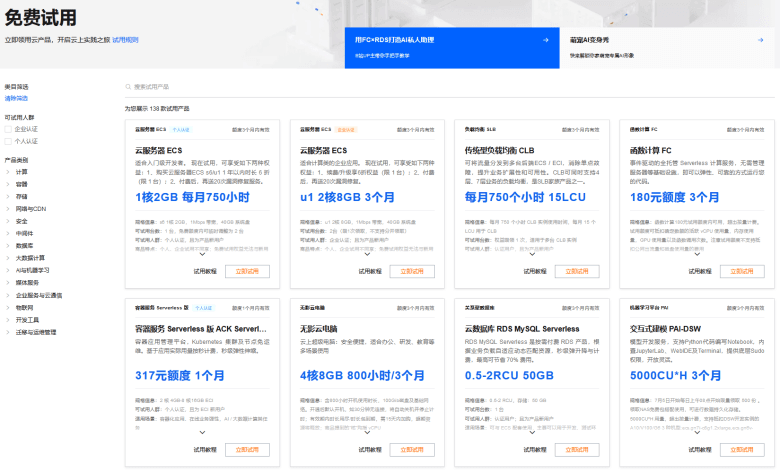
Task: Check the 企业认证 checkbox
Action: pos(8,129)
